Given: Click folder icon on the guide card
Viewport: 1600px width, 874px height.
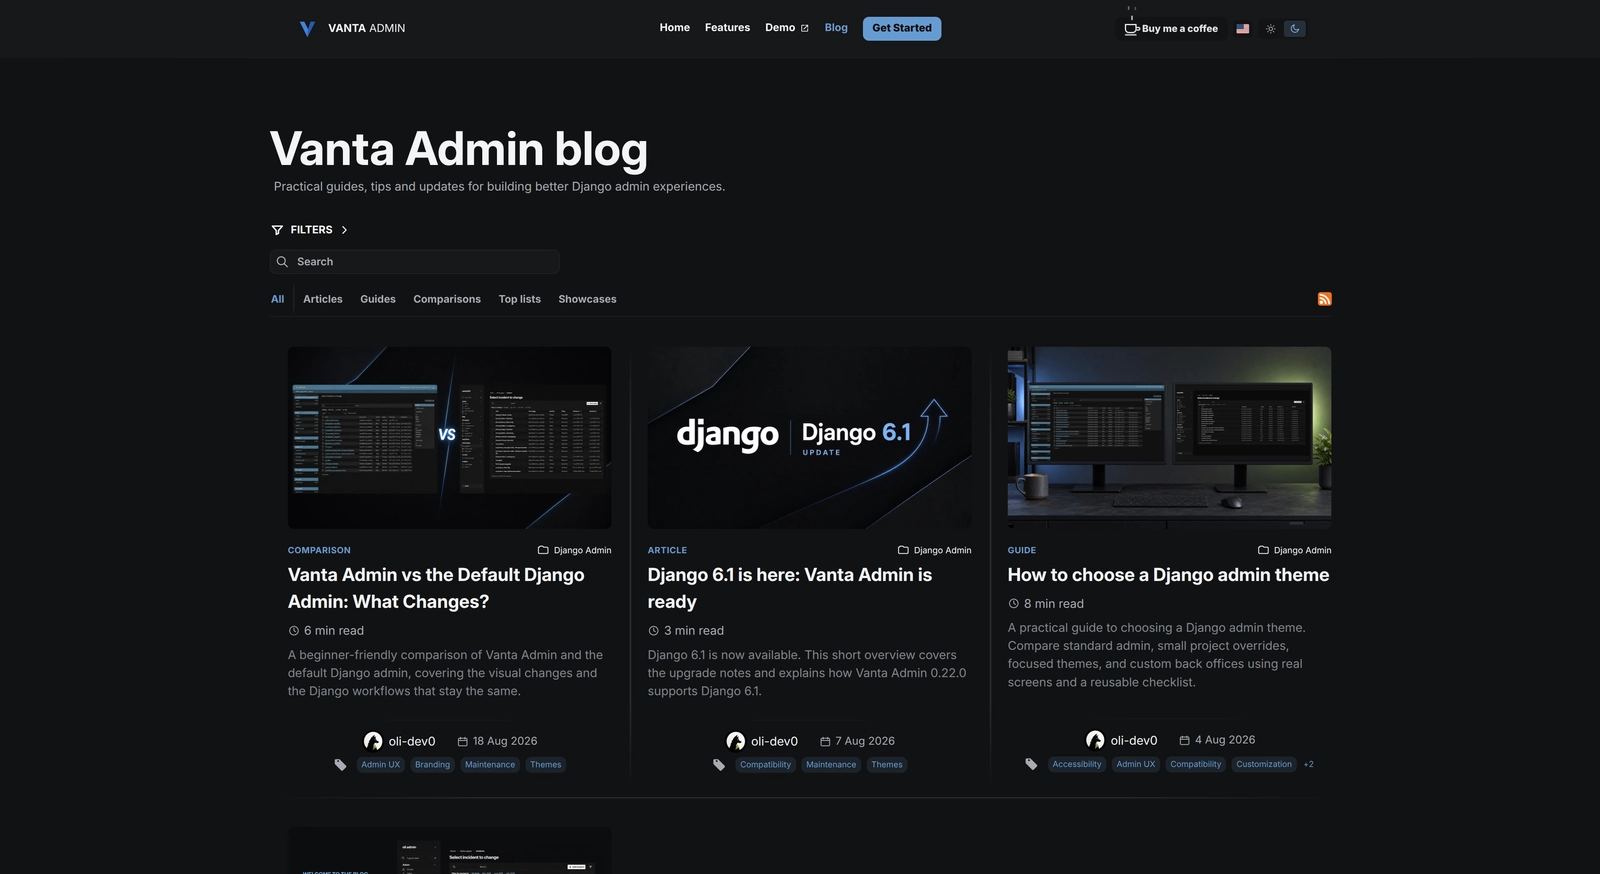Looking at the screenshot, I should tap(1263, 550).
